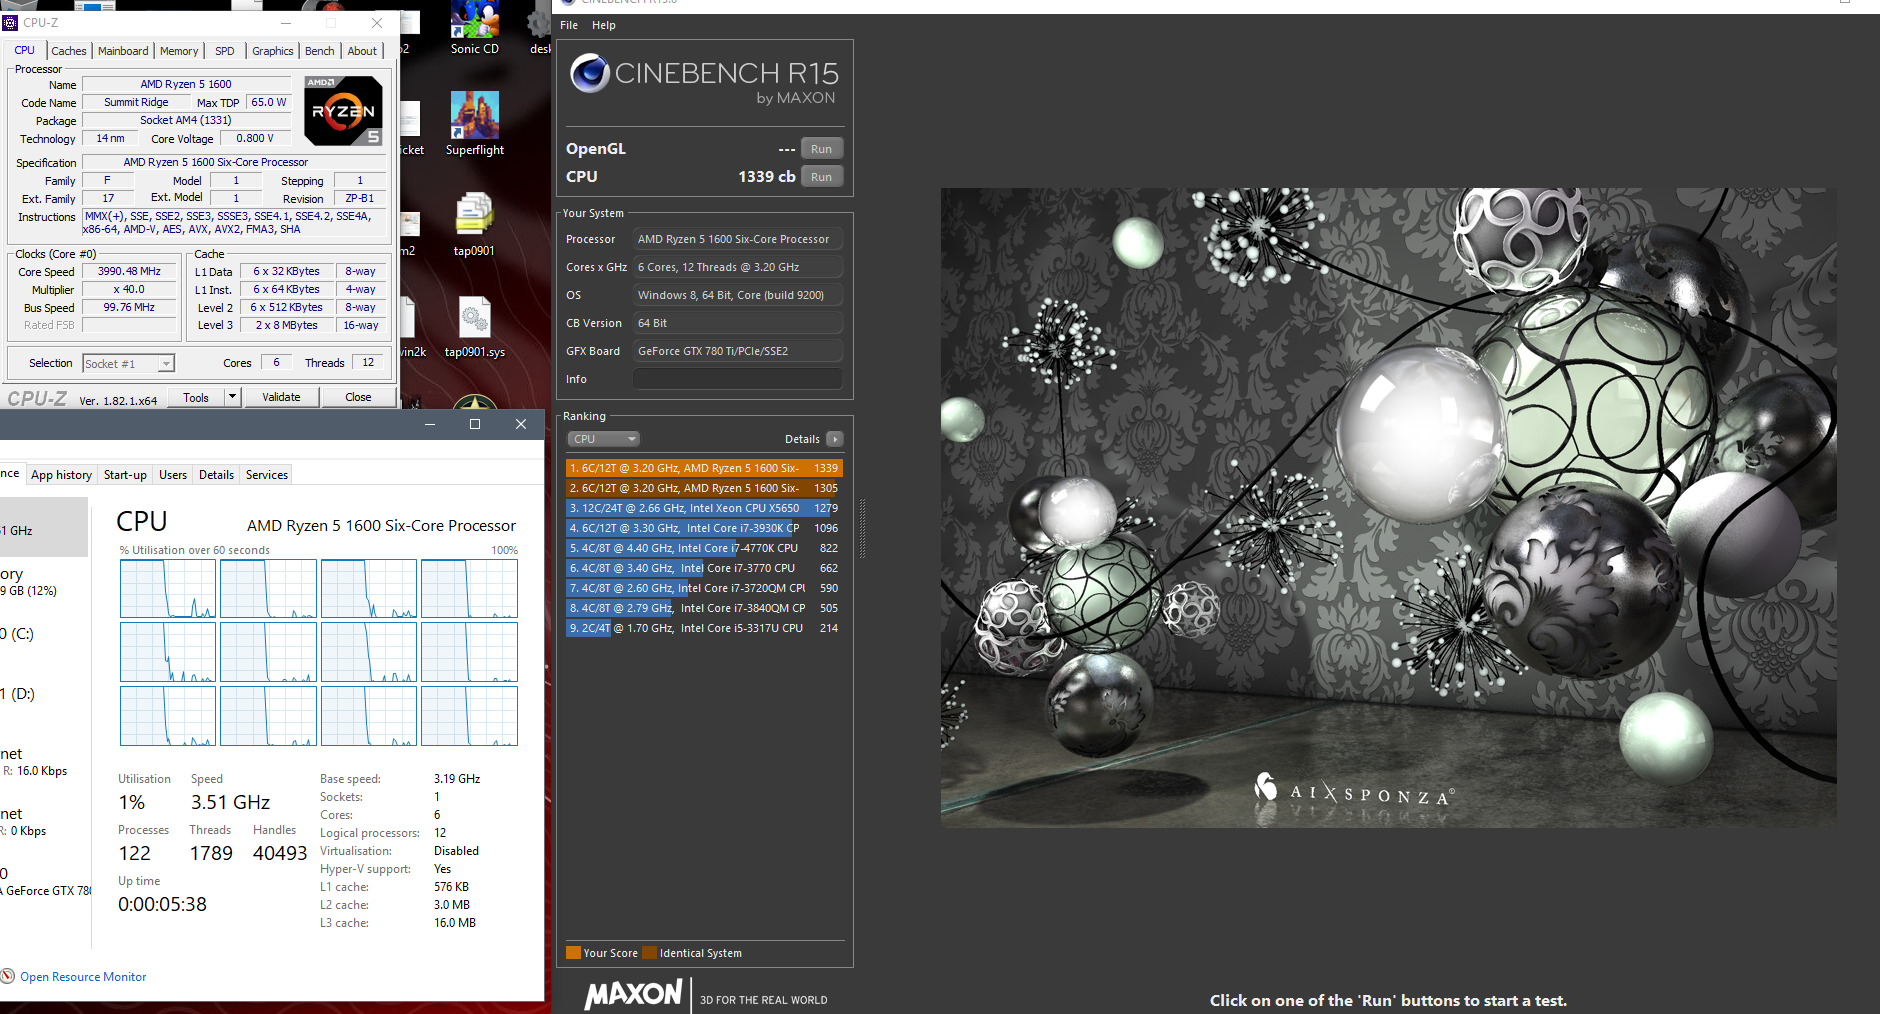Select the Core i7-4770K ranking row
Image resolution: width=1880 pixels, height=1014 pixels.
pos(704,548)
